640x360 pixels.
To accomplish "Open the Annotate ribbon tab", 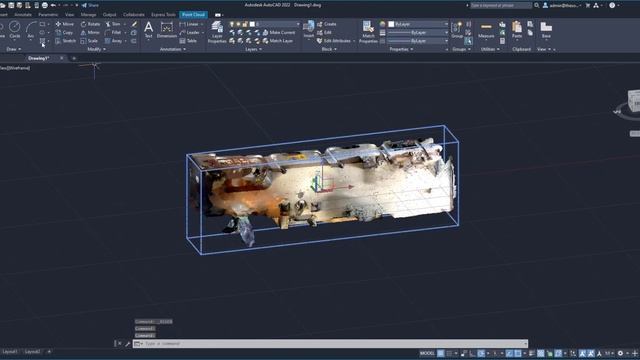I will click(x=23, y=15).
